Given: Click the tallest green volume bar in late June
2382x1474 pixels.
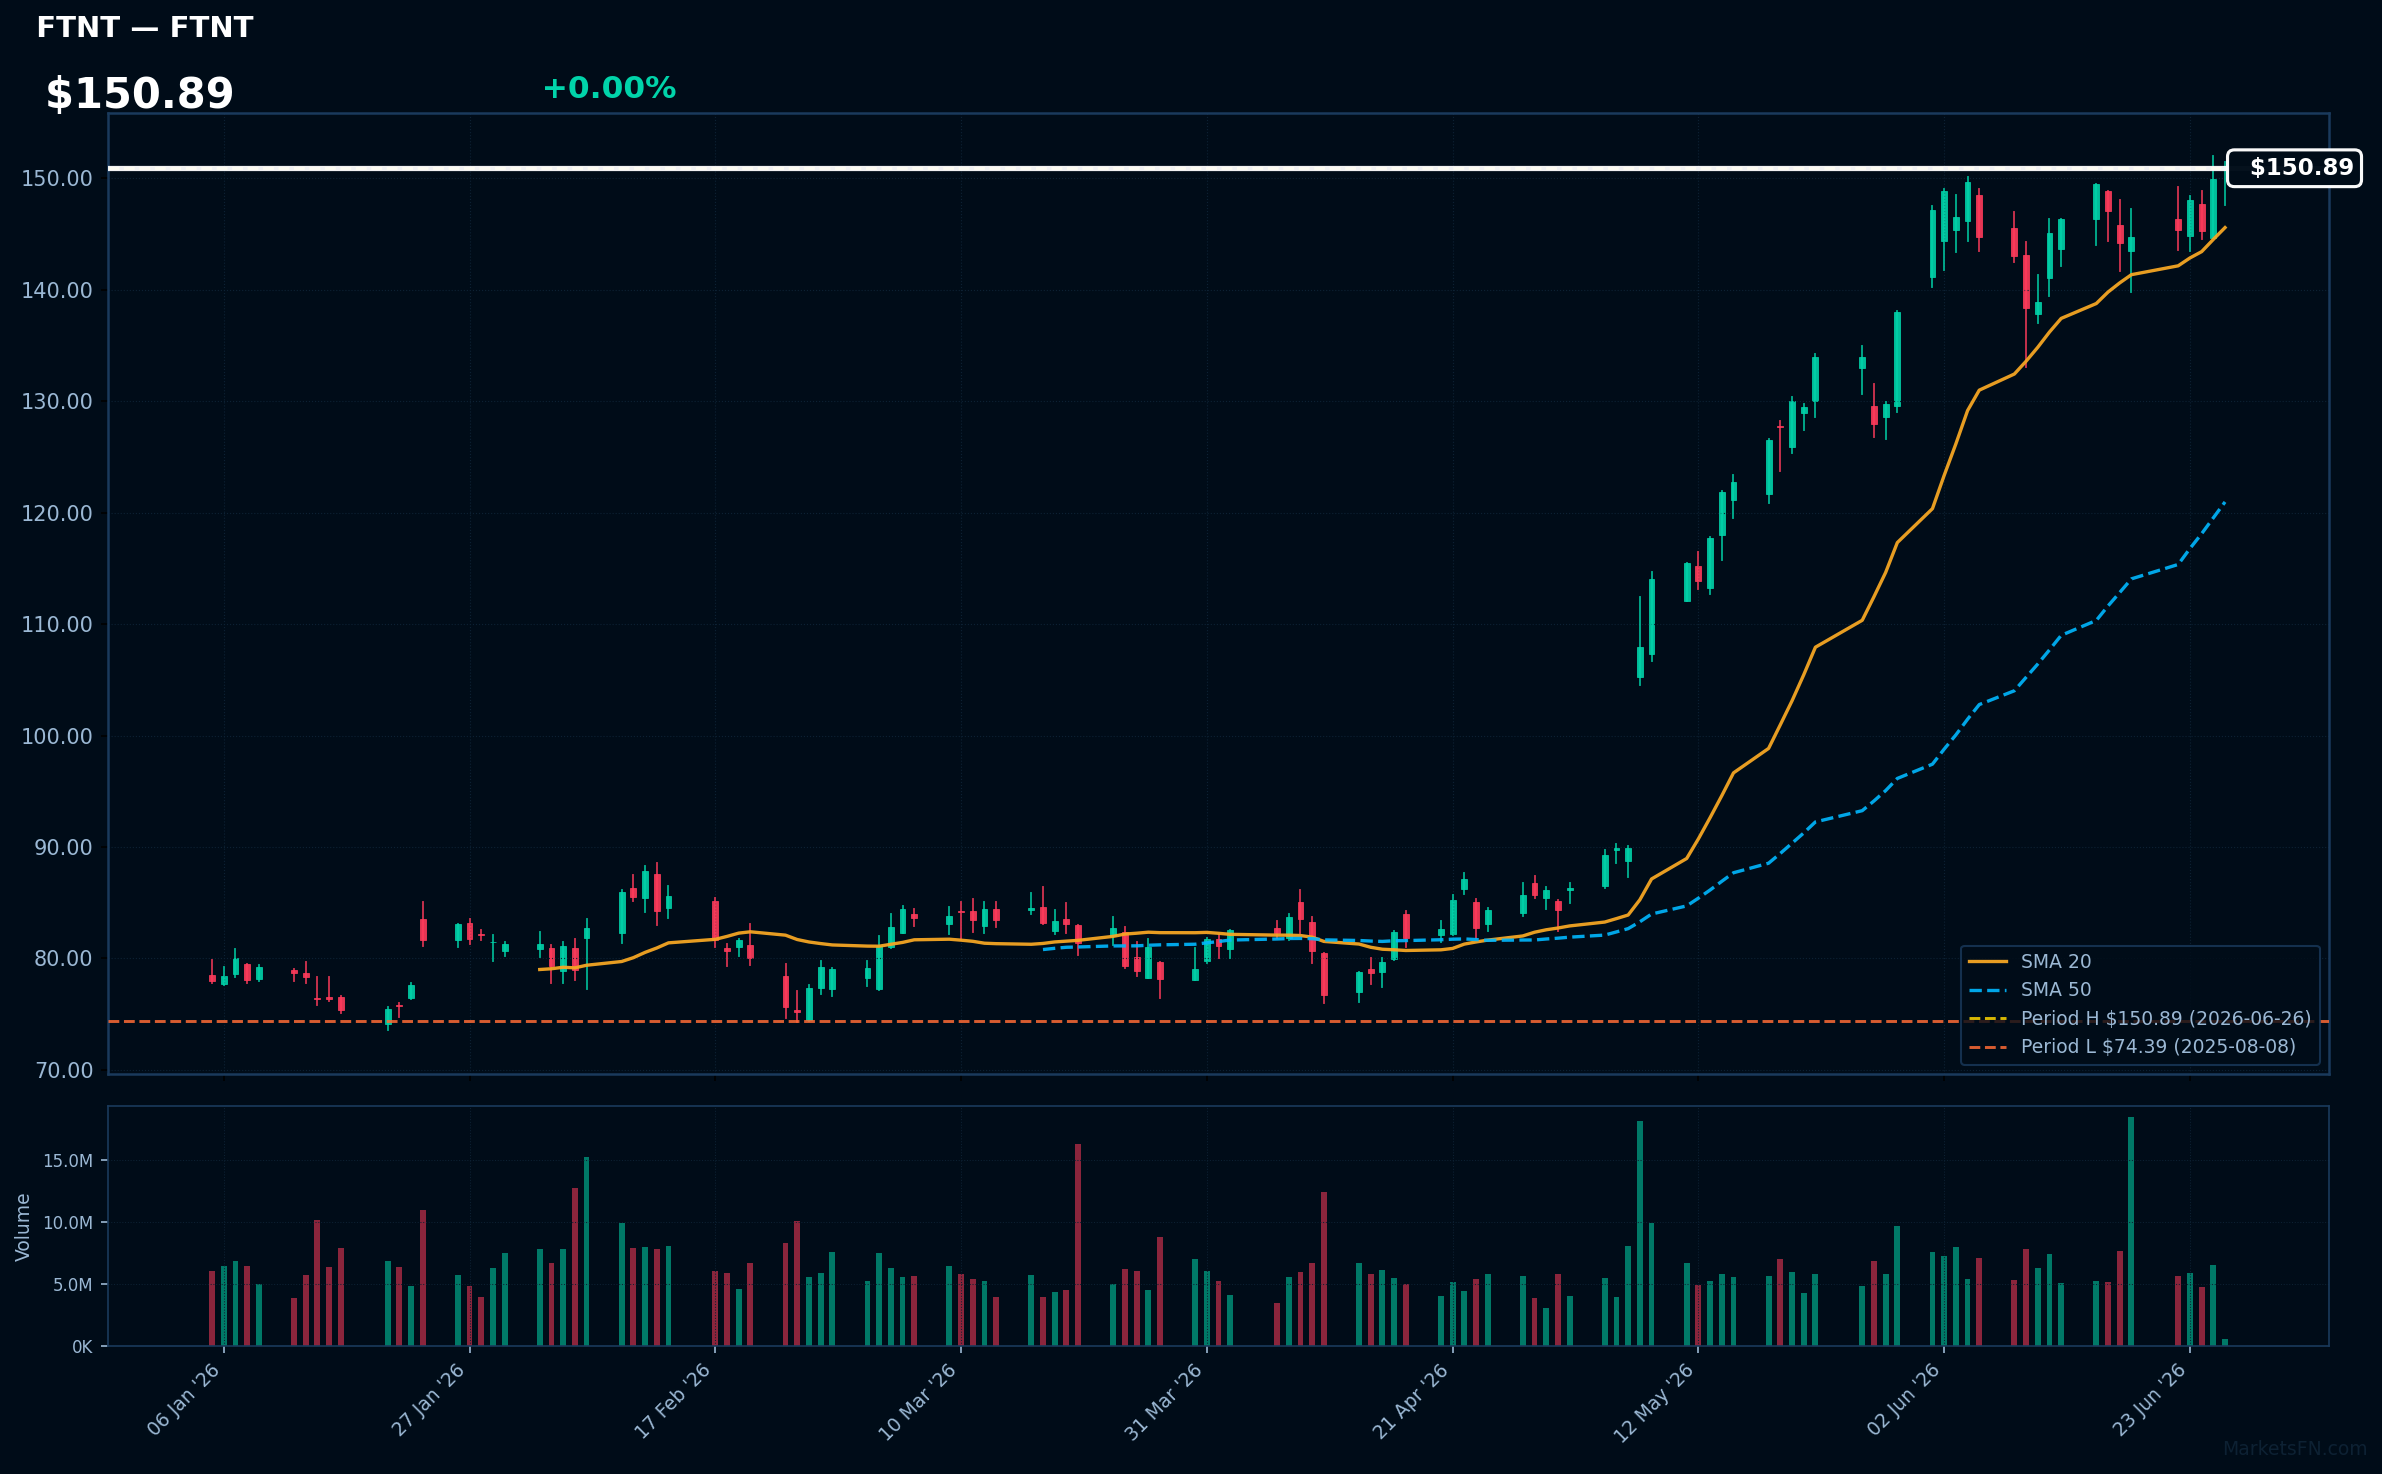Looking at the screenshot, I should pyautogui.click(x=2131, y=1232).
